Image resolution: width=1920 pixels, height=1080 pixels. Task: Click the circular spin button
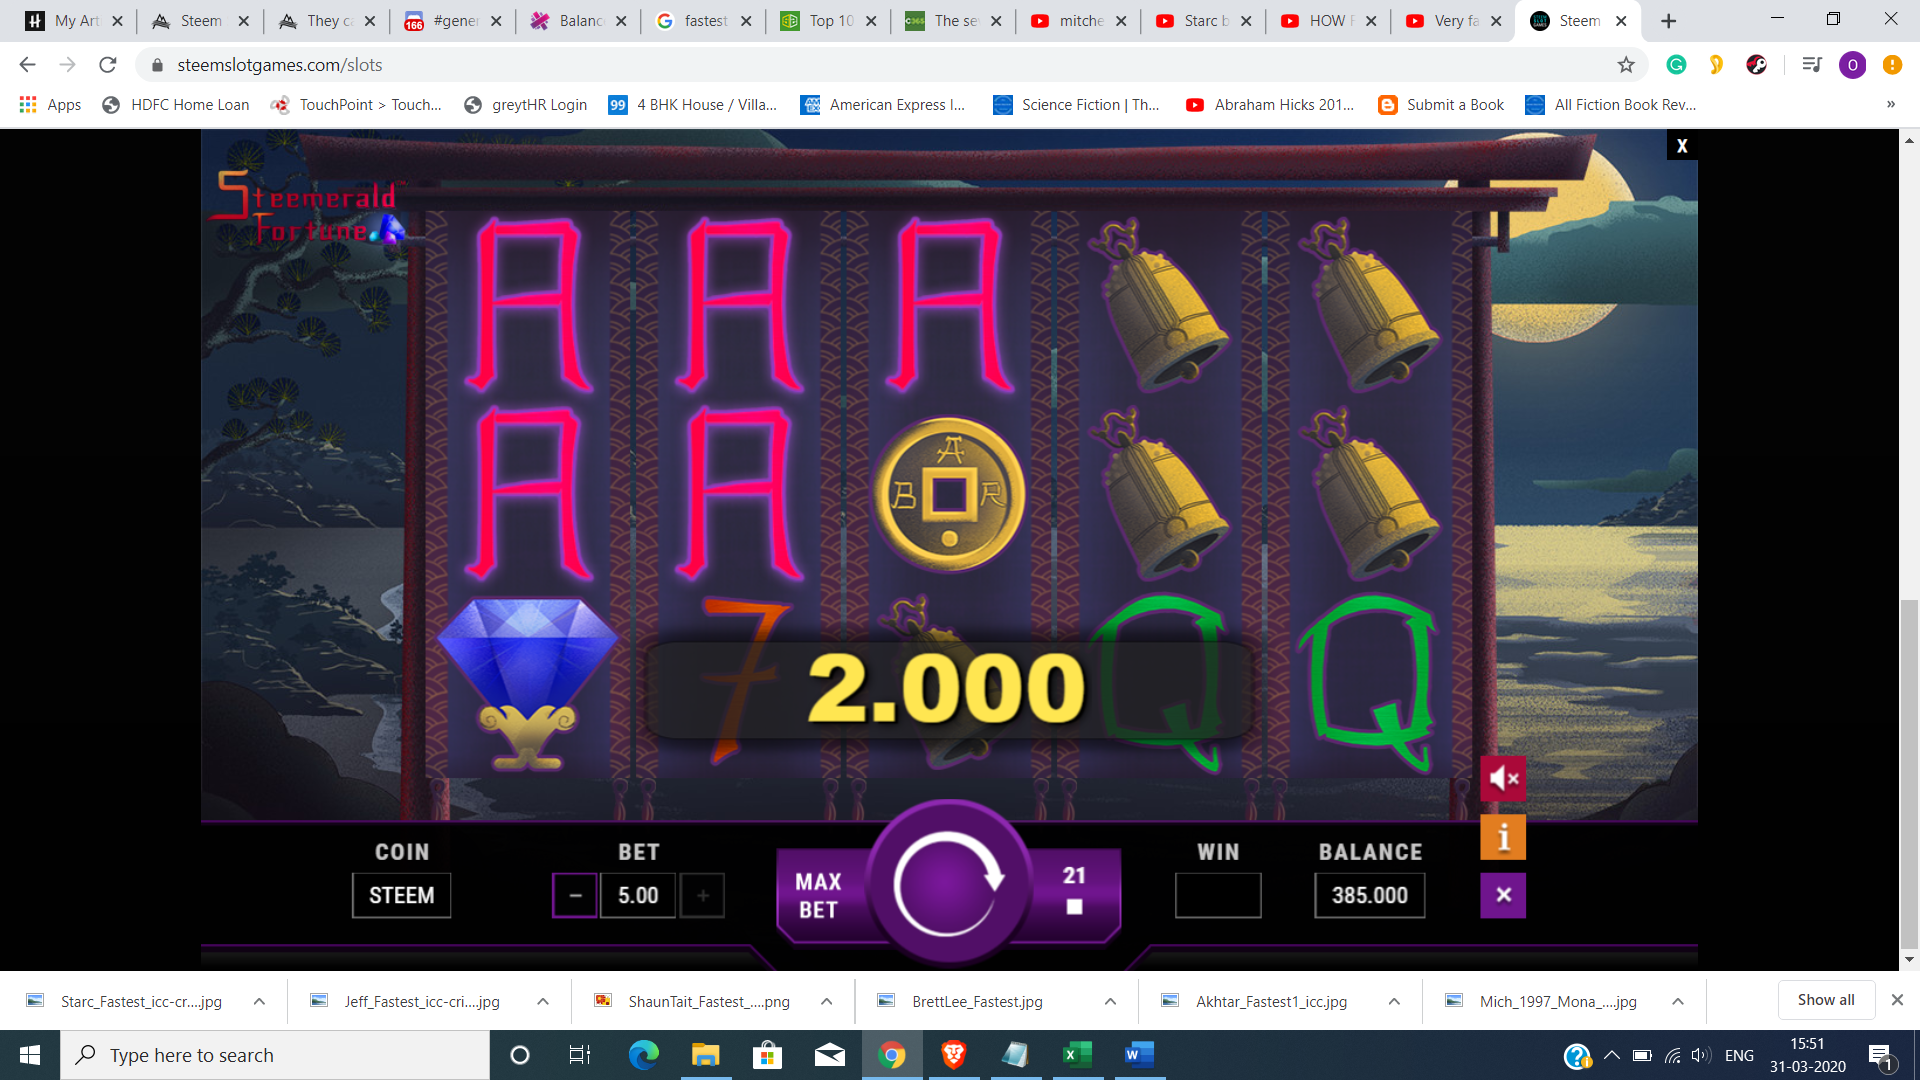pos(947,882)
